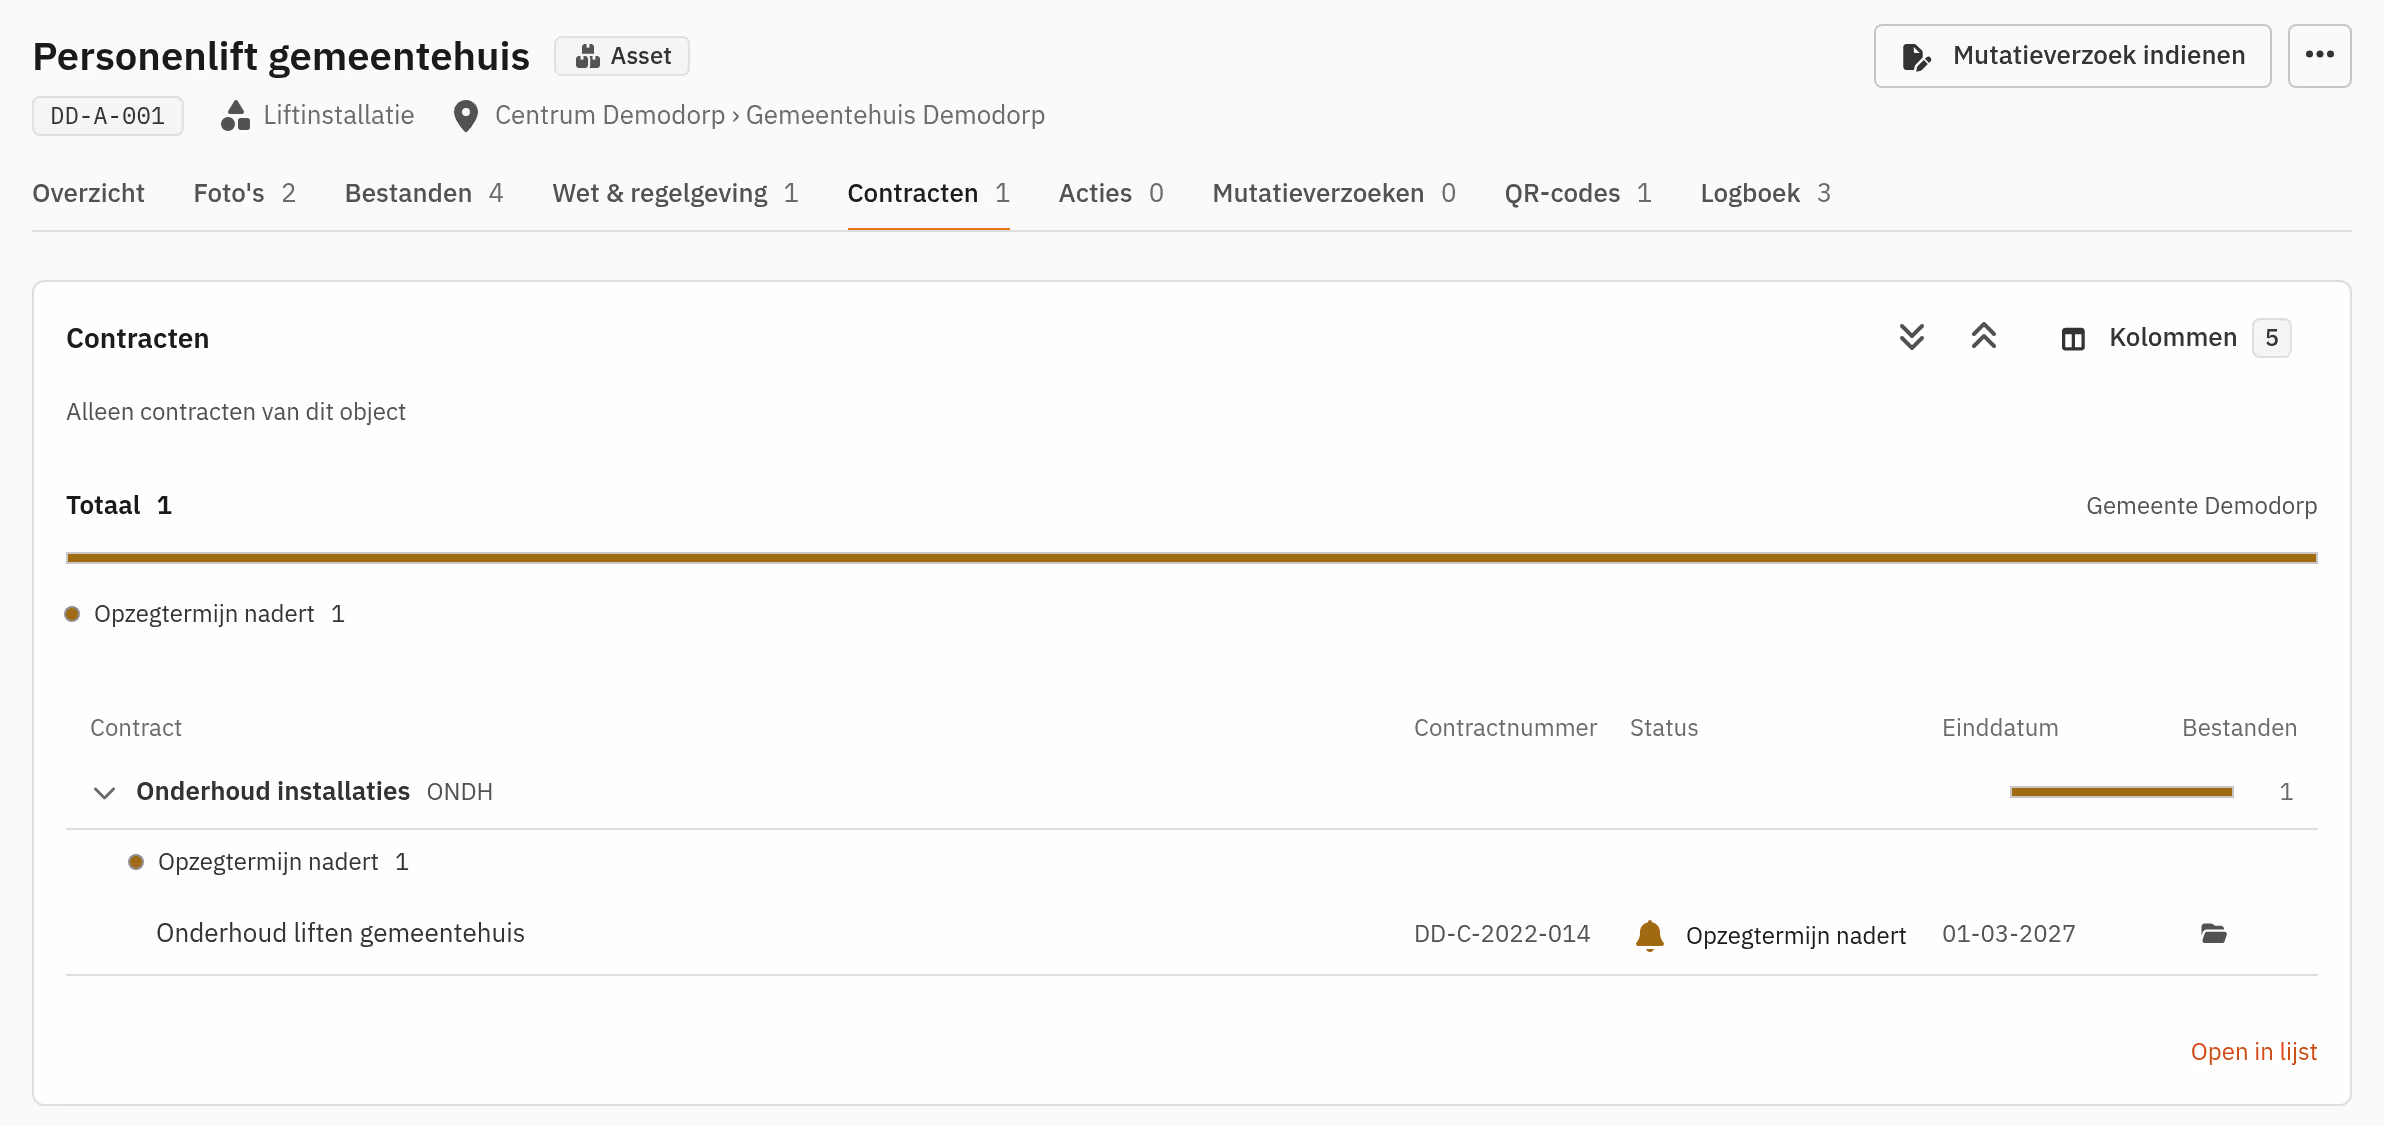Click the Onderhoud installaties row status bar
The width and height of the screenshot is (2384, 1126).
(x=2121, y=792)
